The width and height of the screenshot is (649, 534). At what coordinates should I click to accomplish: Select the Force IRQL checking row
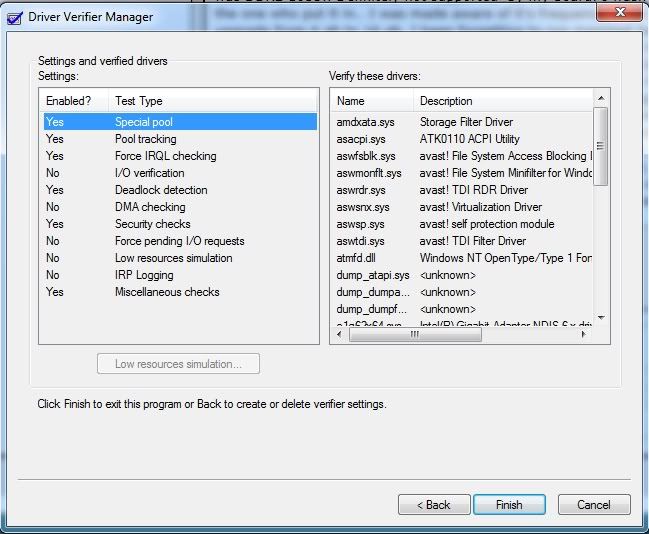pos(180,156)
